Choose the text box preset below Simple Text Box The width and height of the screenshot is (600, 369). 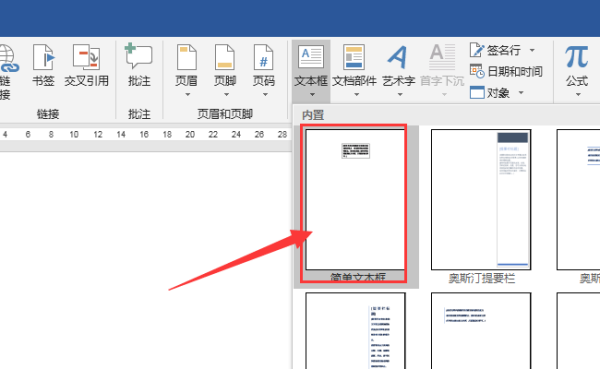(x=355, y=331)
